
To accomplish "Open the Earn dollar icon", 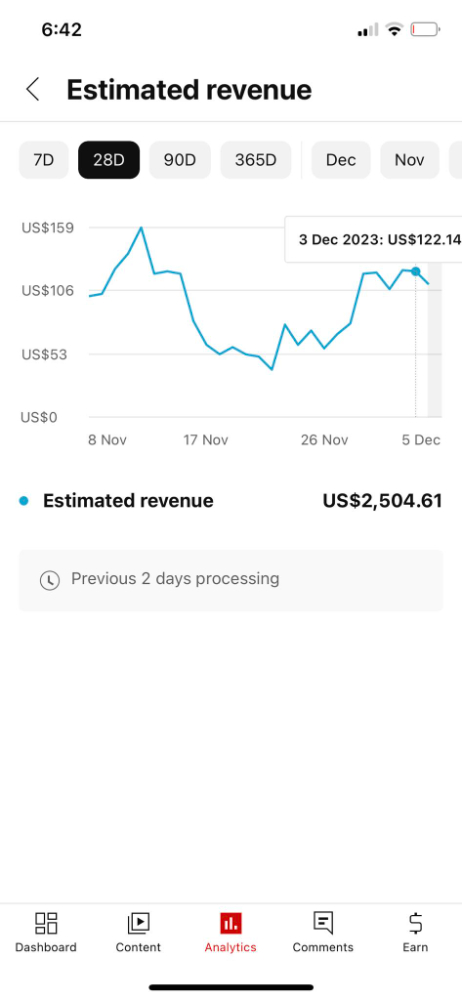I will (x=415, y=923).
